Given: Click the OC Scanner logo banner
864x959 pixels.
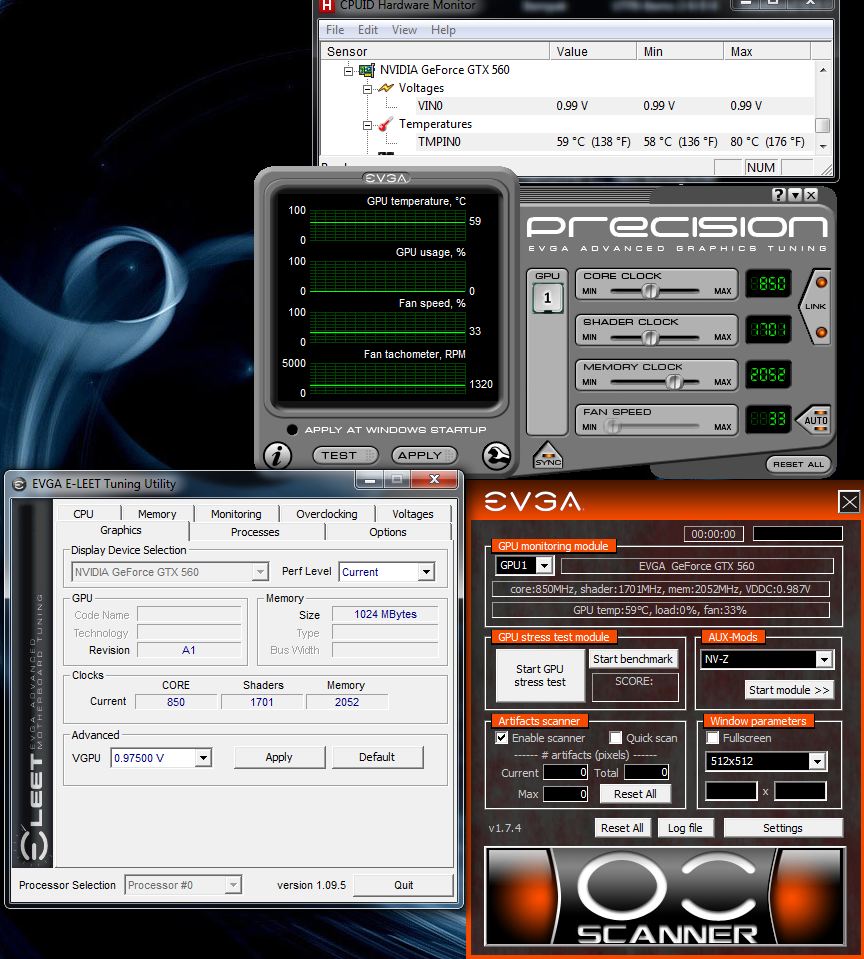Looking at the screenshot, I should click(x=665, y=897).
